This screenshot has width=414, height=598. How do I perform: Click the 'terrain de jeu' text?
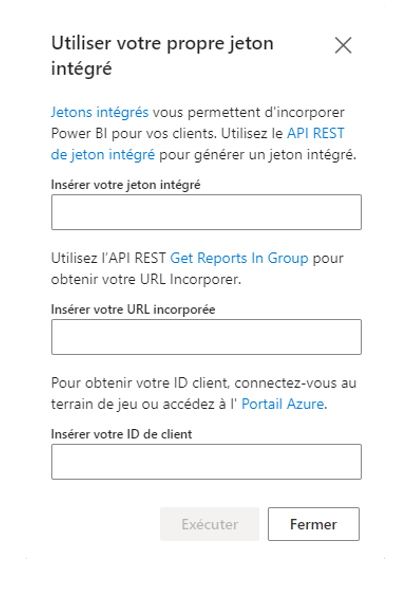tap(95, 404)
